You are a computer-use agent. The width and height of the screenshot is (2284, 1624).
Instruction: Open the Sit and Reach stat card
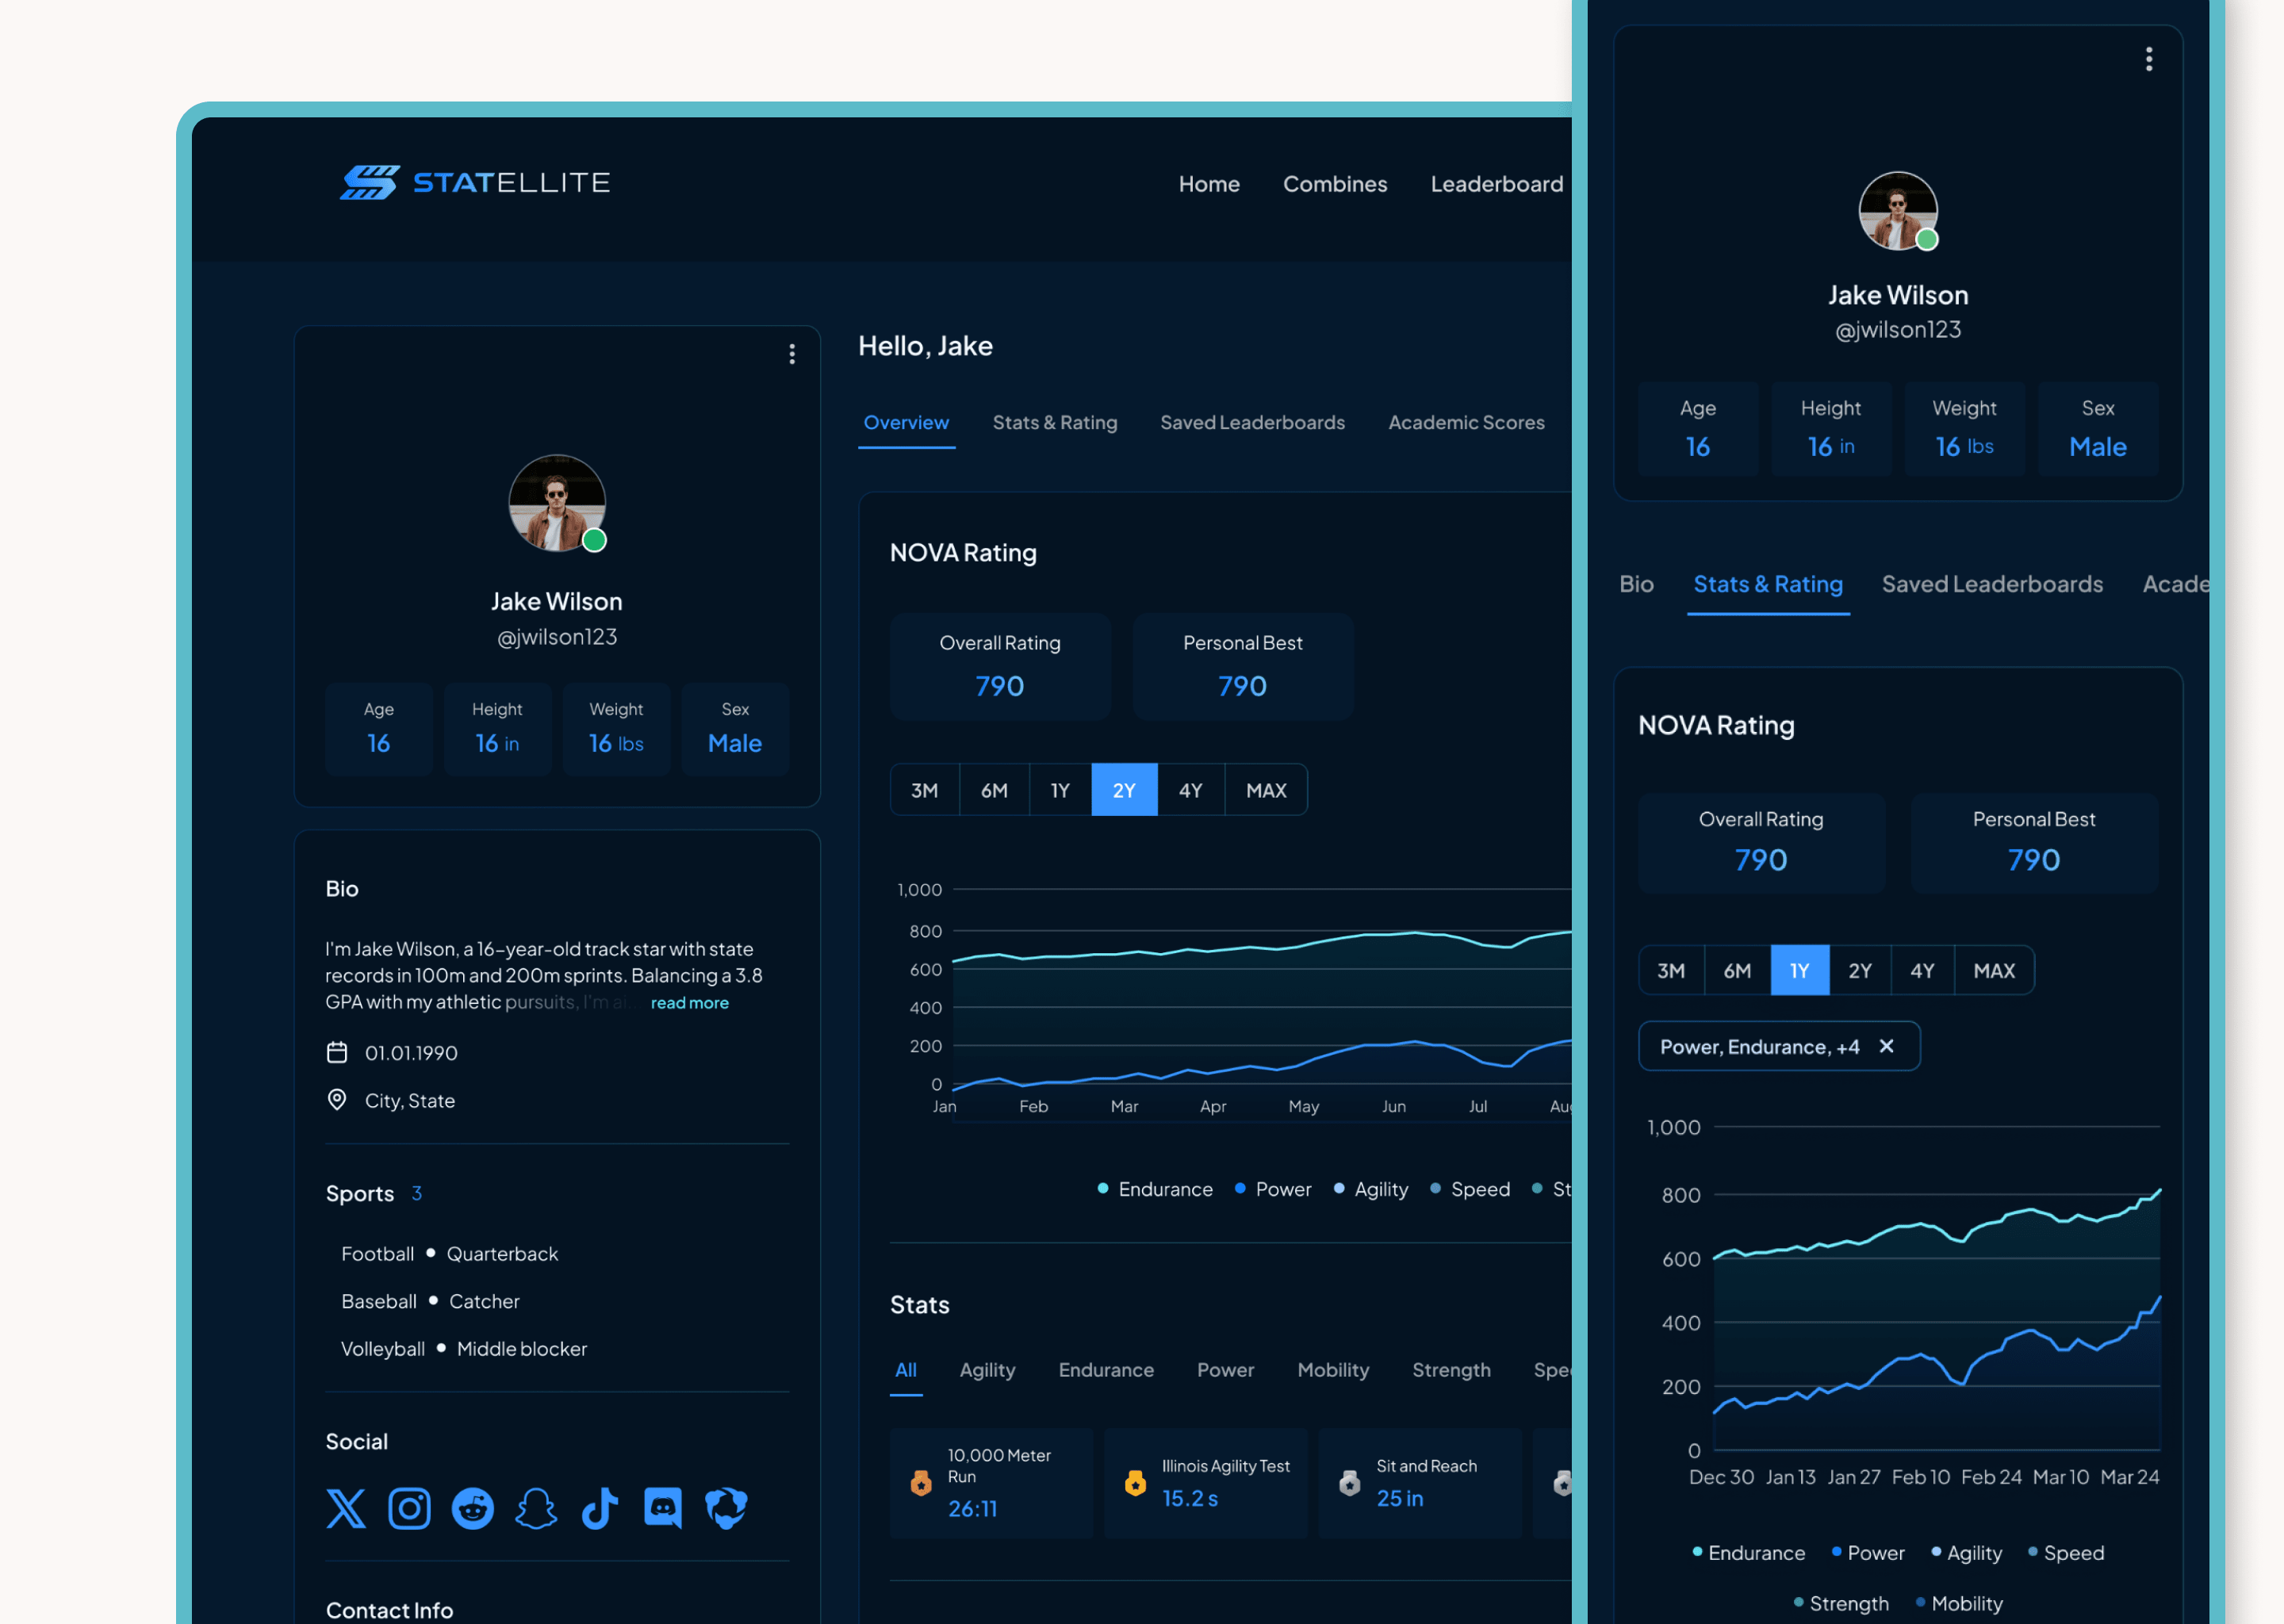(x=1419, y=1483)
